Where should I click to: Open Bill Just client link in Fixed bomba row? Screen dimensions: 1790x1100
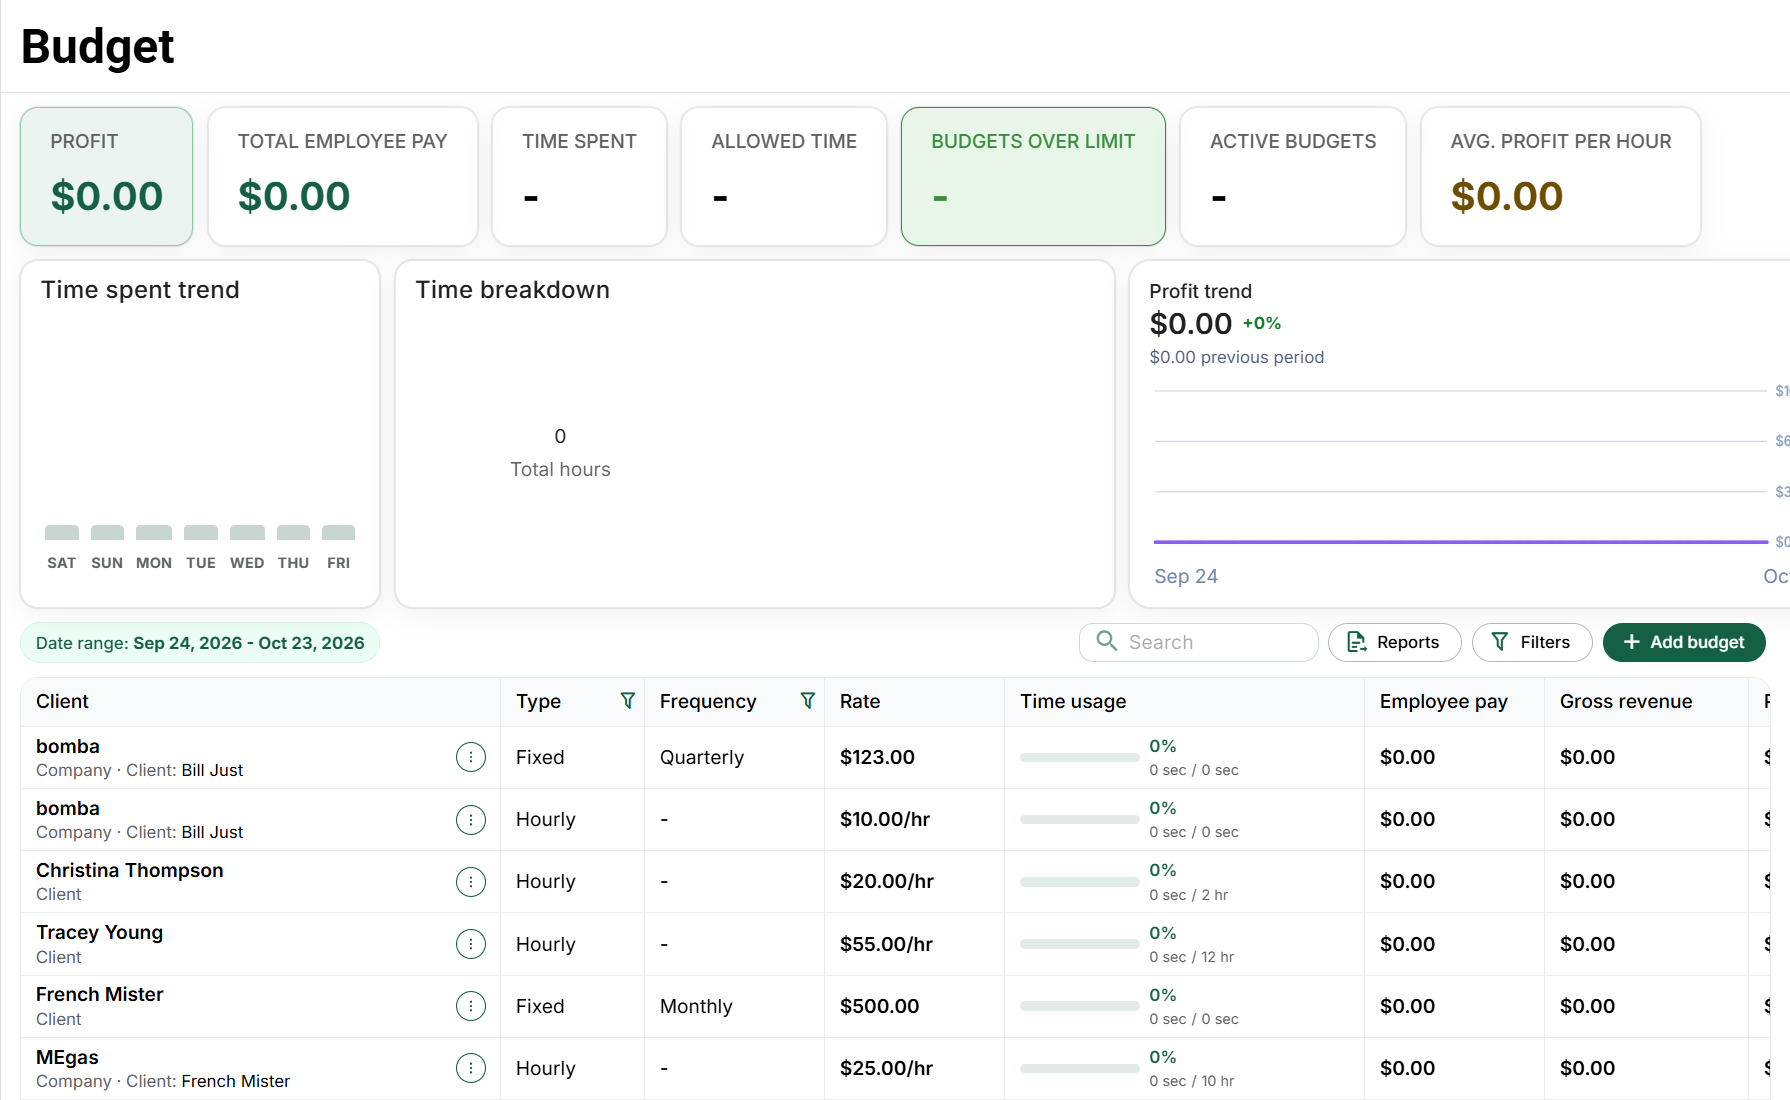click(212, 770)
